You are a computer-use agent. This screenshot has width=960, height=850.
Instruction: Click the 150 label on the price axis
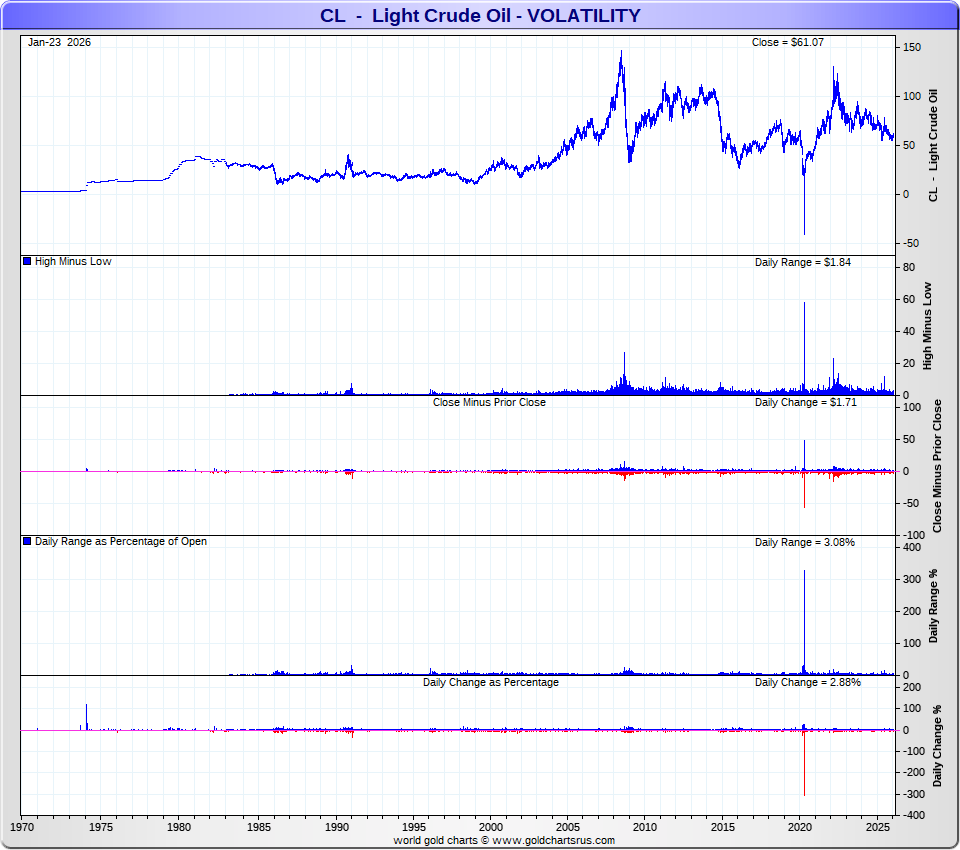point(911,47)
